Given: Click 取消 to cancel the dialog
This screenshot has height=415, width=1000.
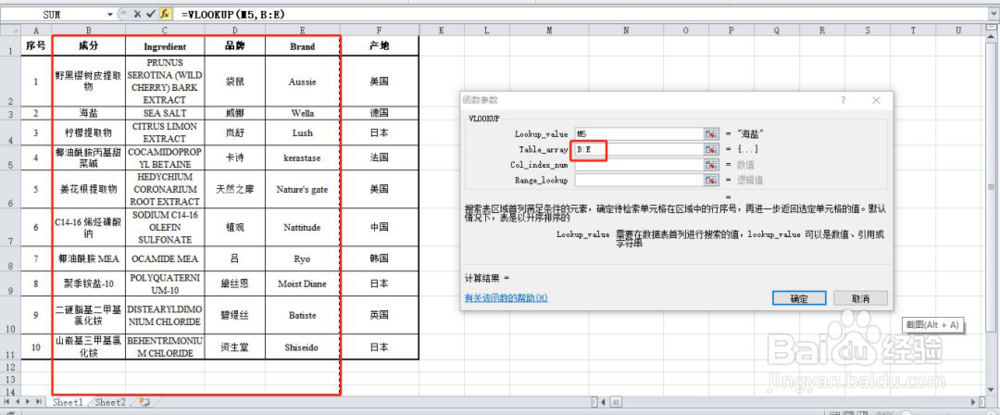Looking at the screenshot, I should [x=860, y=298].
